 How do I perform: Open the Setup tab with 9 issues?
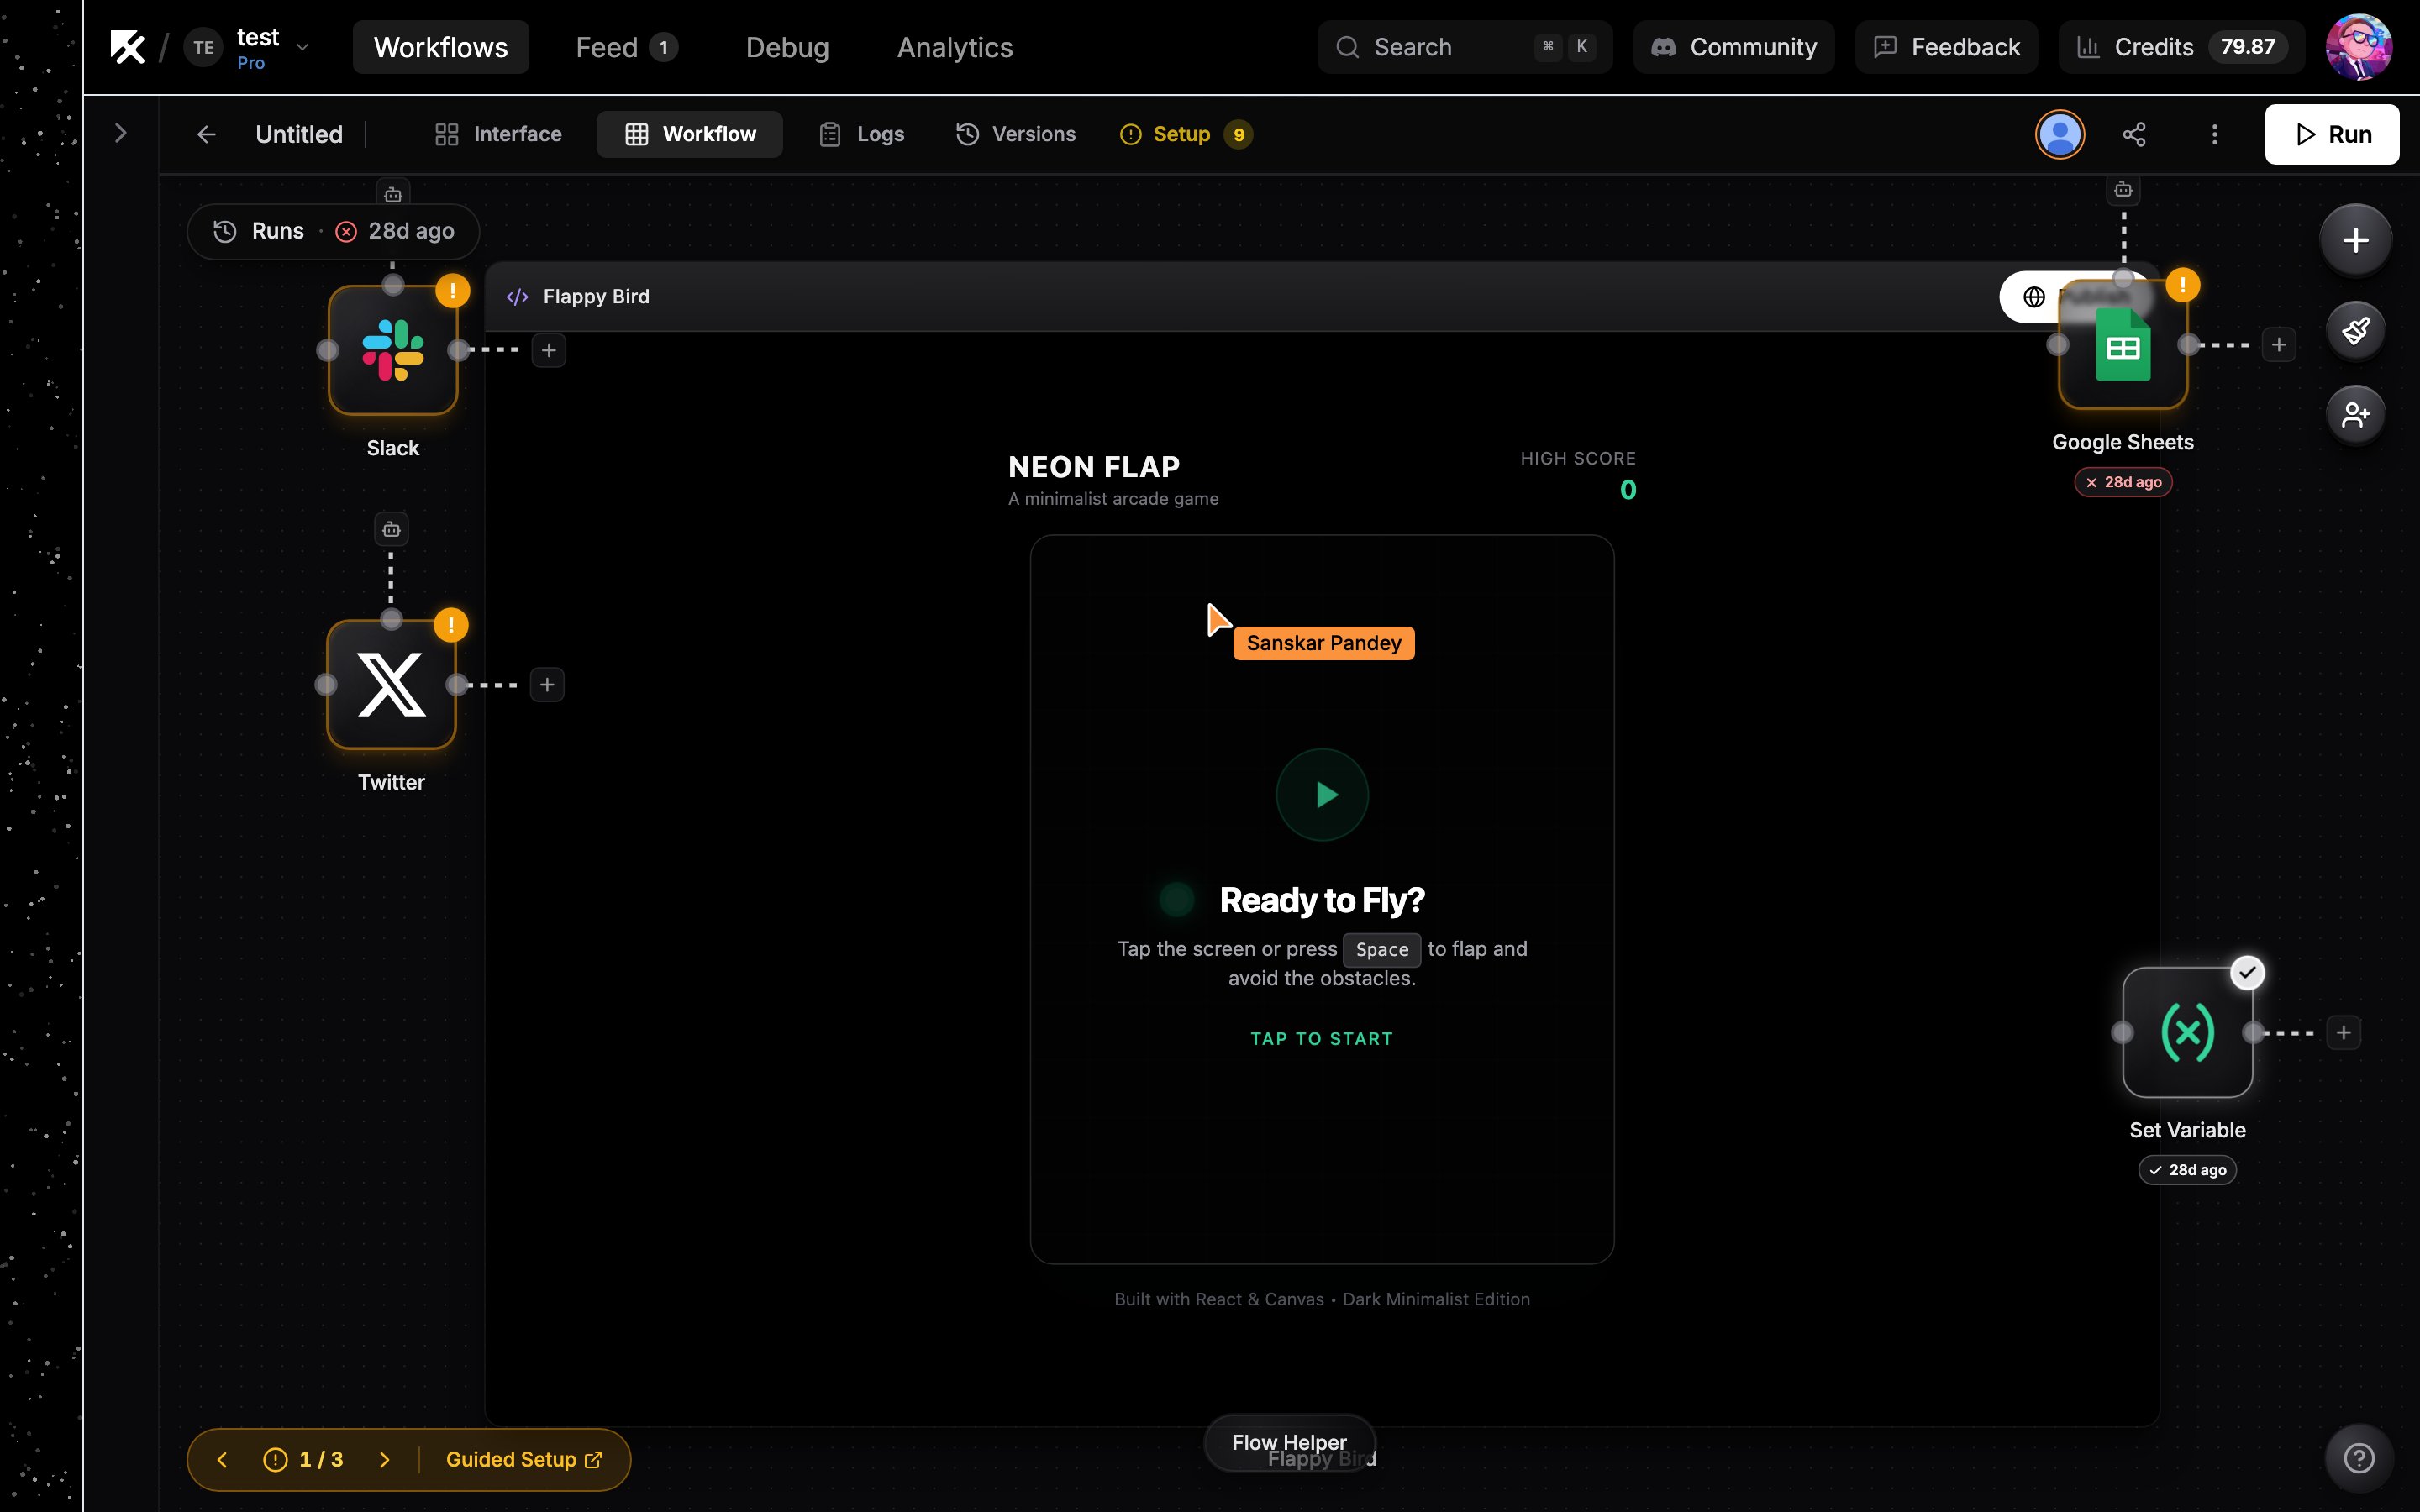[1186, 134]
